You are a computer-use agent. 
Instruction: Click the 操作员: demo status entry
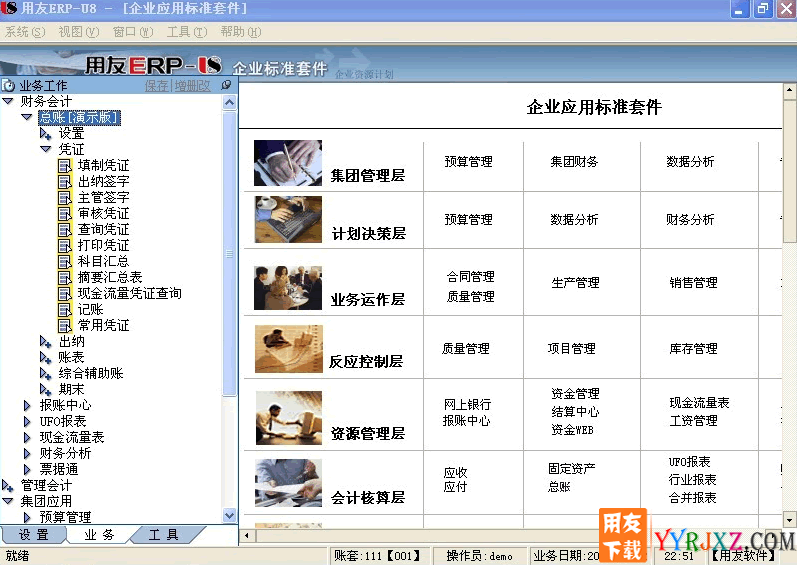pyautogui.click(x=479, y=556)
